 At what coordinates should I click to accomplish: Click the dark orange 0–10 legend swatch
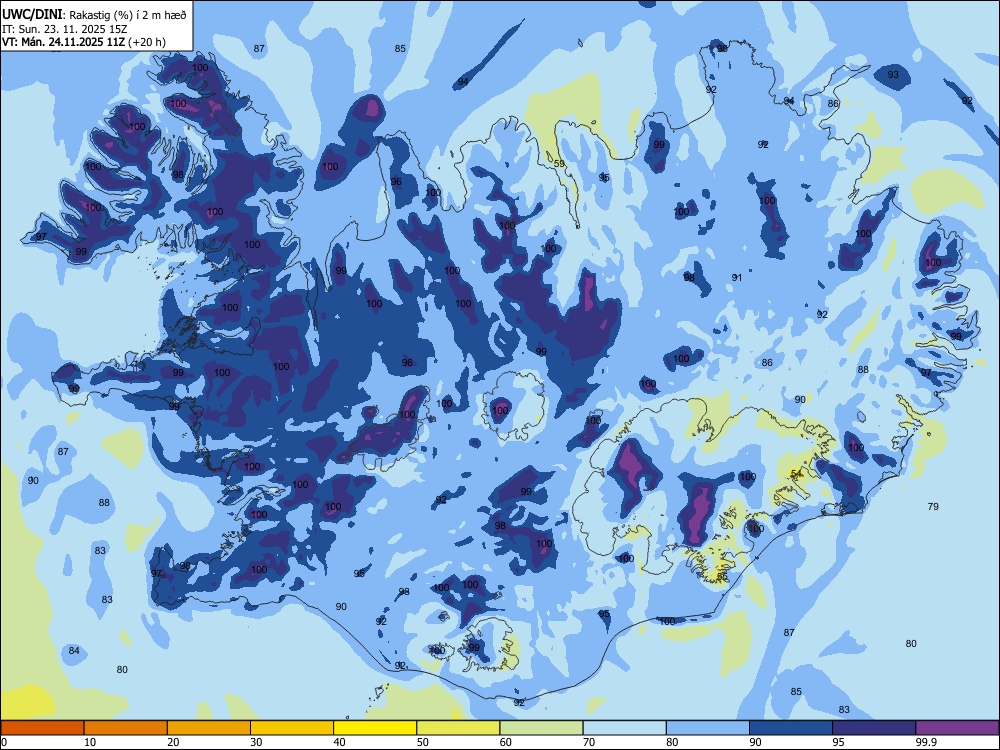click(x=42, y=728)
